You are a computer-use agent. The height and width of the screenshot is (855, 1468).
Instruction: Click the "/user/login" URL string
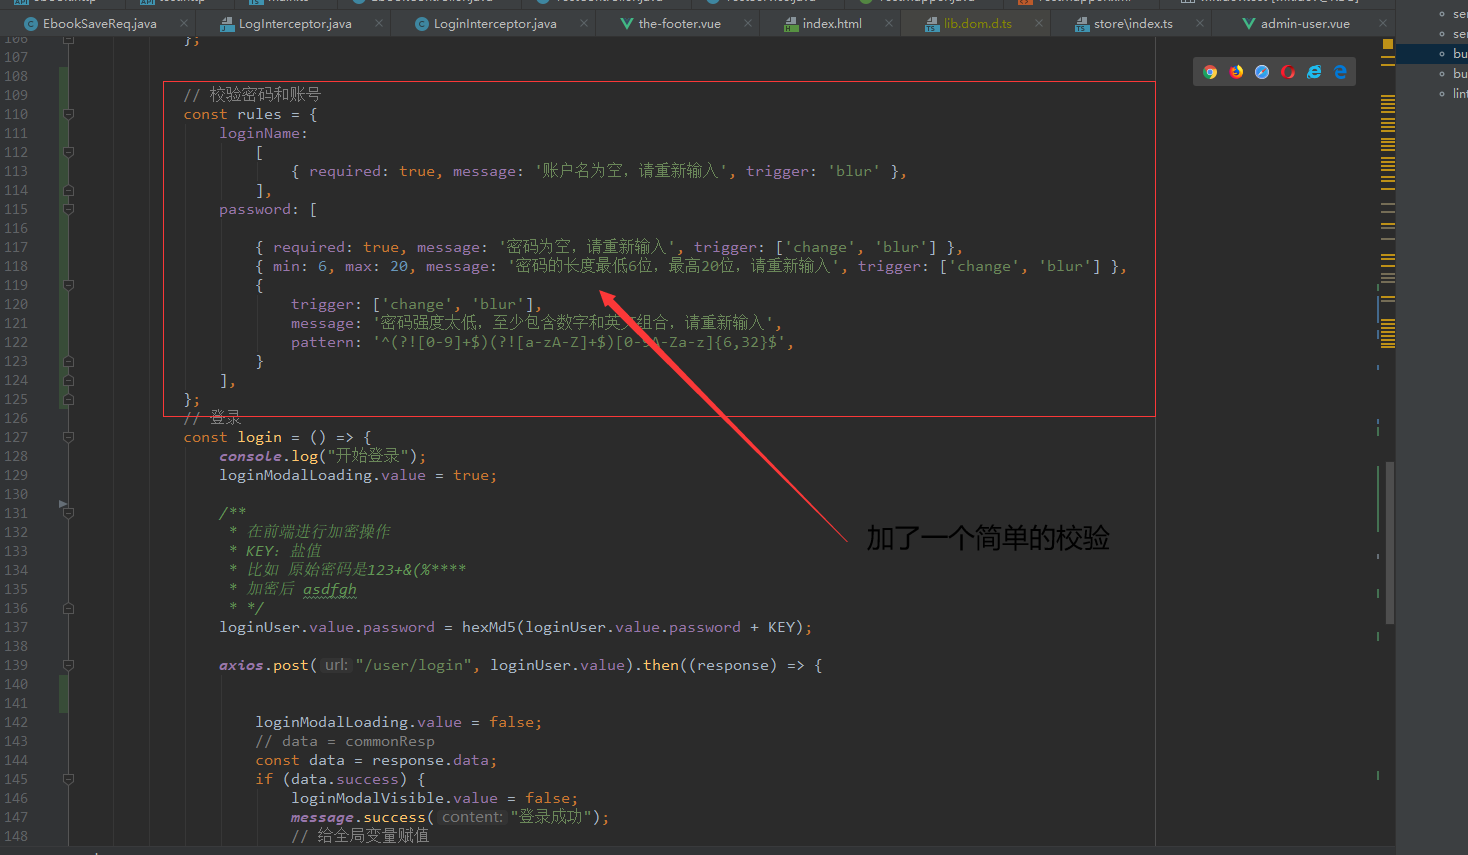414,665
